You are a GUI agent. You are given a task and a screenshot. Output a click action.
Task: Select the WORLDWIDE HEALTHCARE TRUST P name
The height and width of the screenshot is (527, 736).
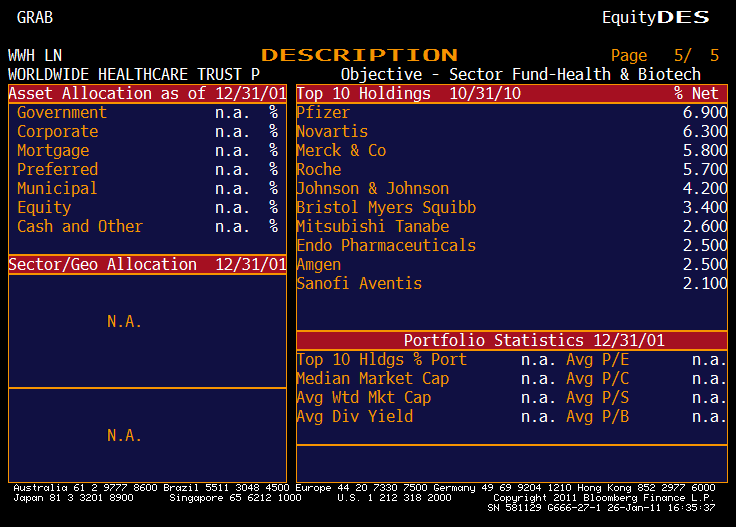pyautogui.click(x=134, y=74)
